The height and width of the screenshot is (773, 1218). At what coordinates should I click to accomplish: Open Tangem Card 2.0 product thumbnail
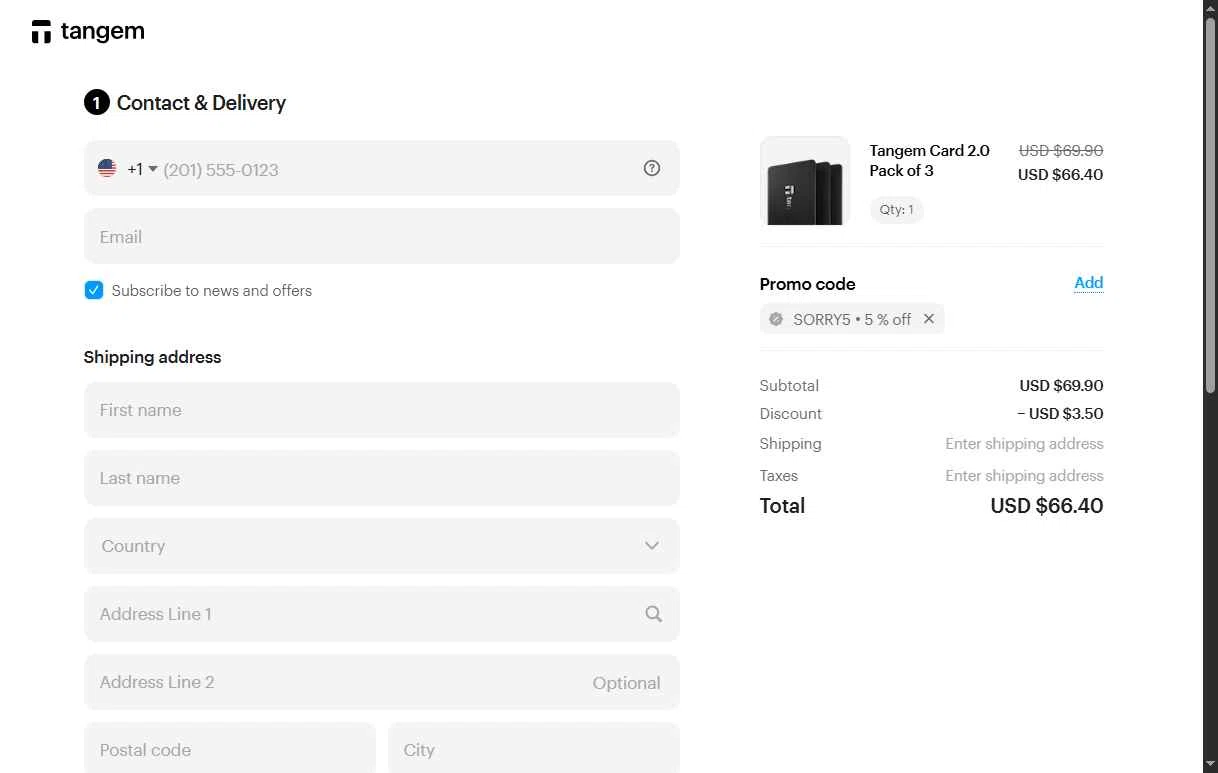805,181
